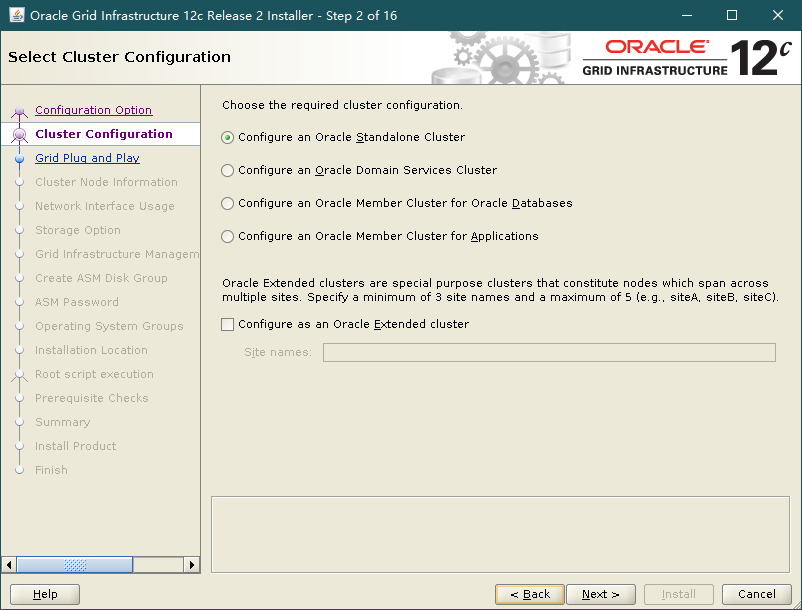Click the Java installer icon in title bar

pyautogui.click(x=17, y=15)
